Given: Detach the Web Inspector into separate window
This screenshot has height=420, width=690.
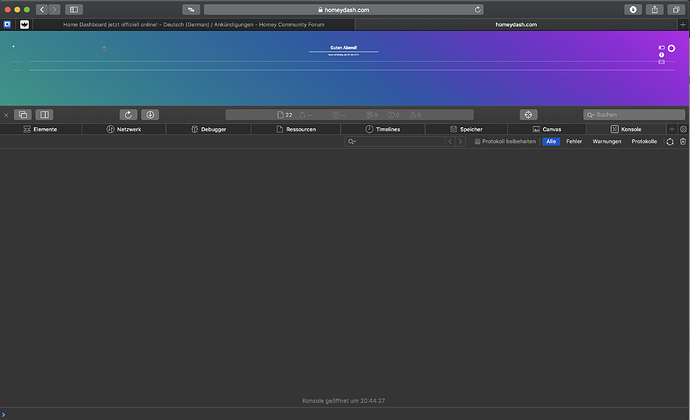Looking at the screenshot, I should [23, 114].
